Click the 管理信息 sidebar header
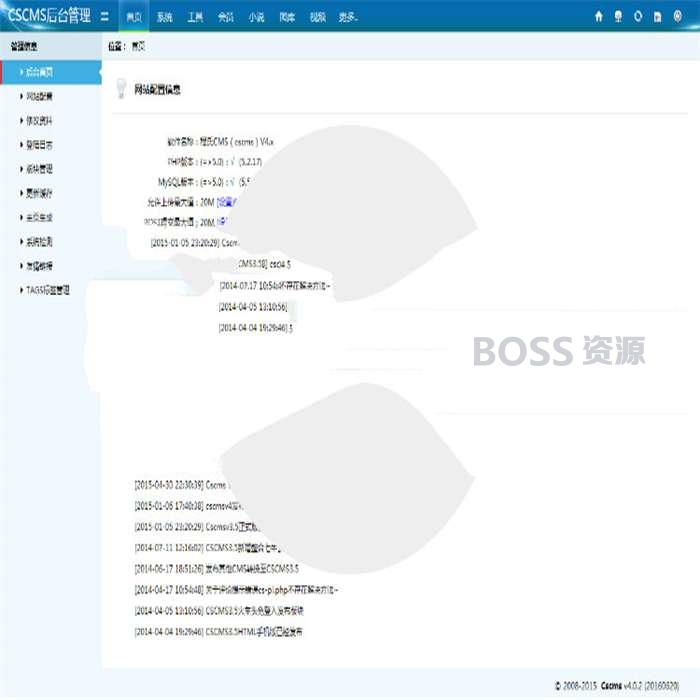 (24, 46)
